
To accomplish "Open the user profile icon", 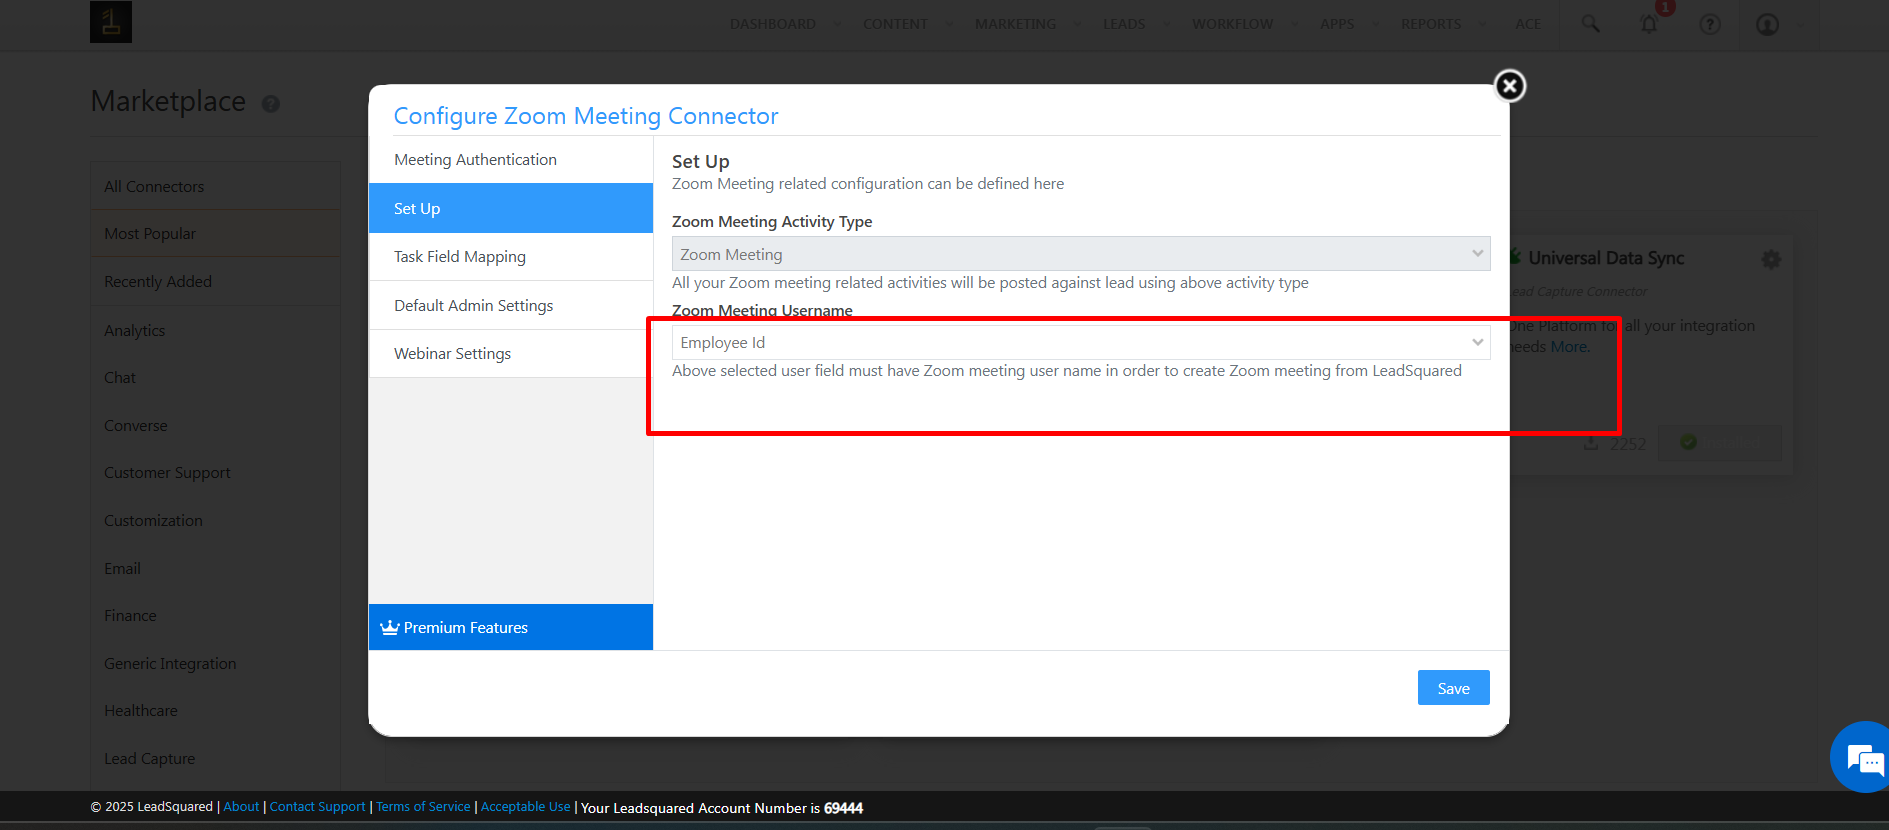I will tap(1768, 24).
